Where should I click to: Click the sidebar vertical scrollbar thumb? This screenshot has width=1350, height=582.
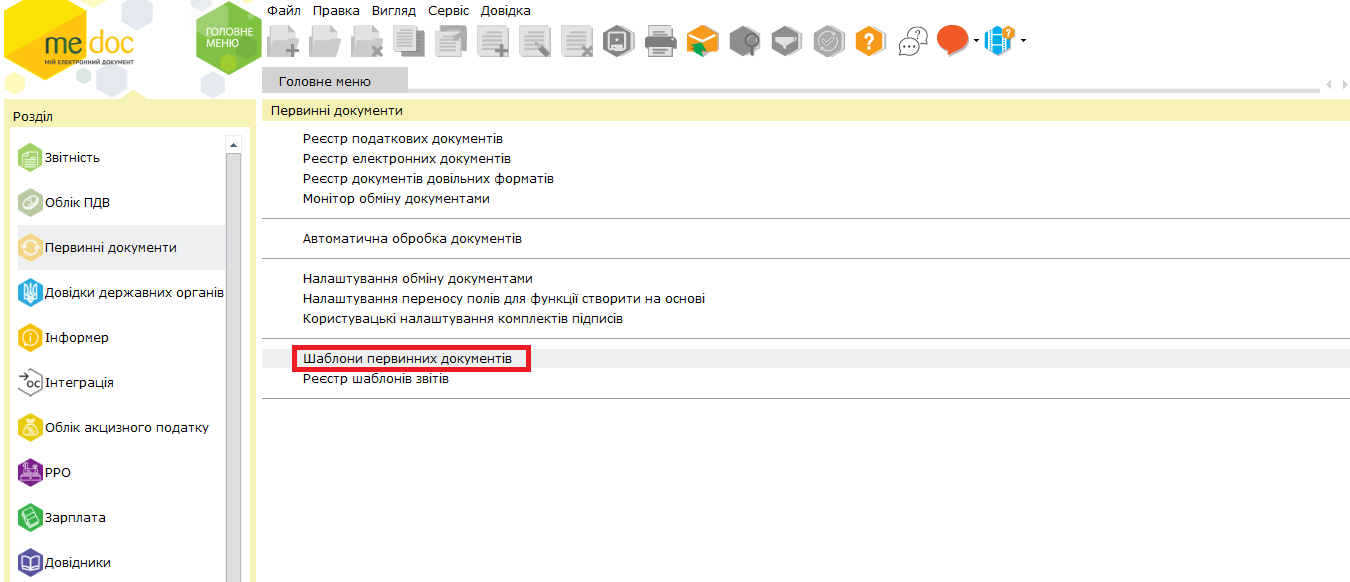pos(234,366)
